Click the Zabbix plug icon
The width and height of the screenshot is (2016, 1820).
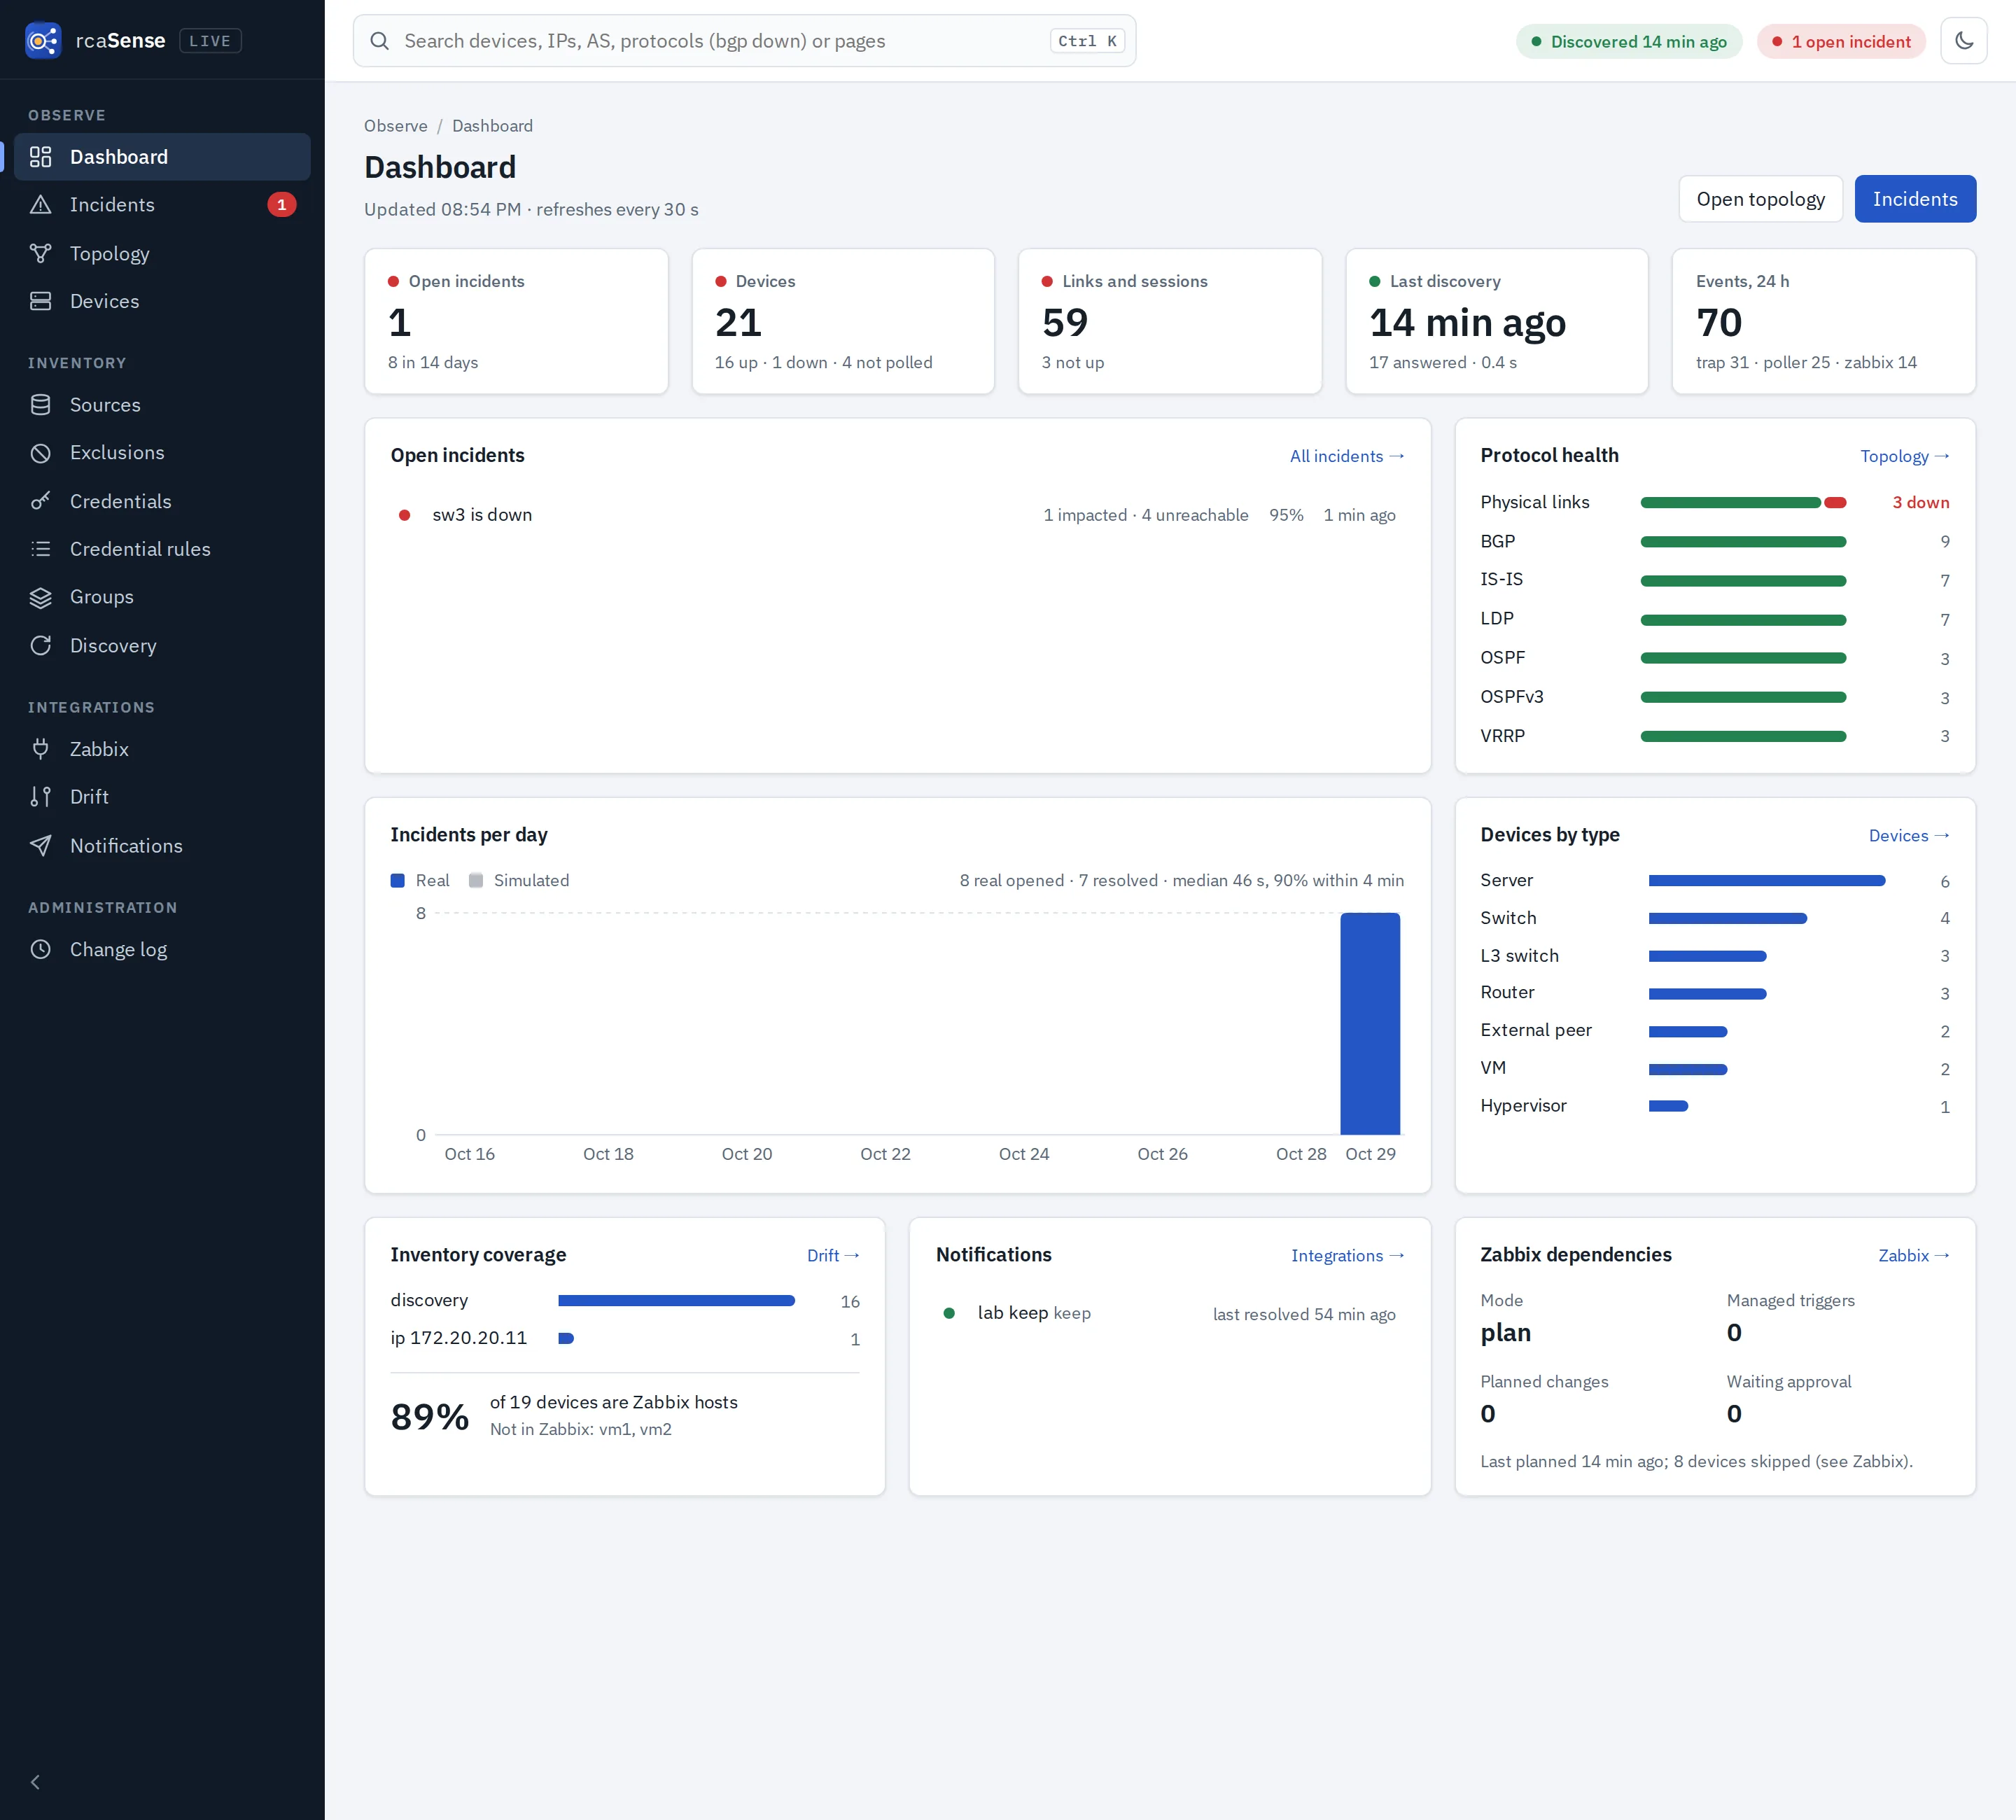click(x=40, y=749)
